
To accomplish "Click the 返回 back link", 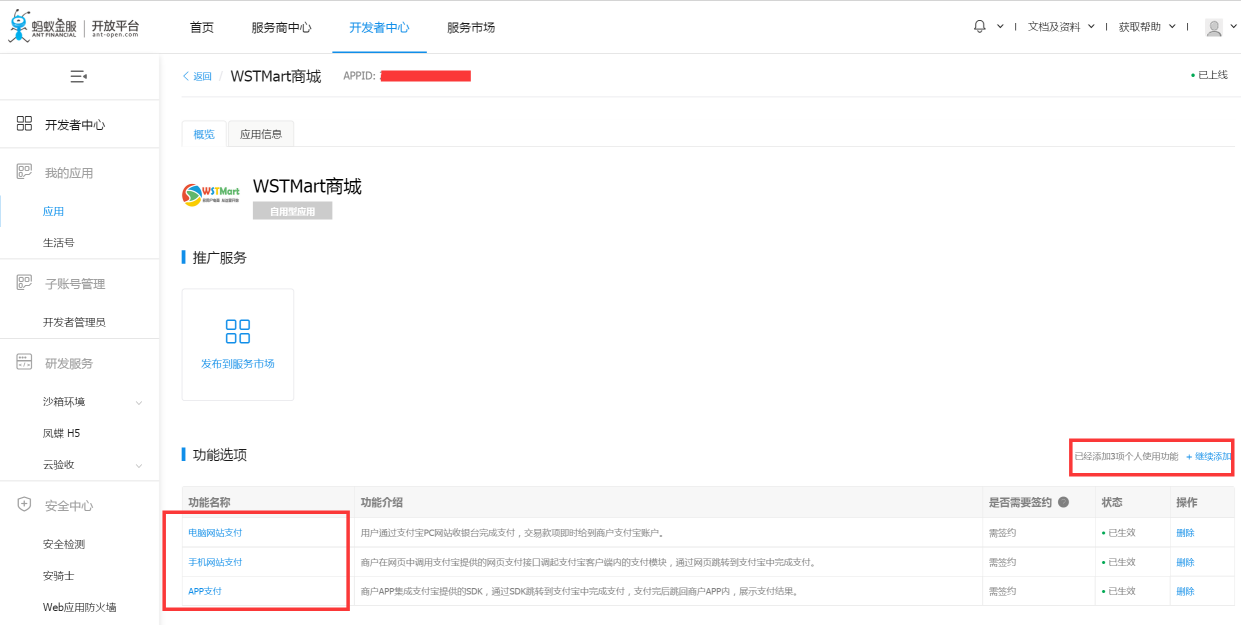I will point(197,77).
